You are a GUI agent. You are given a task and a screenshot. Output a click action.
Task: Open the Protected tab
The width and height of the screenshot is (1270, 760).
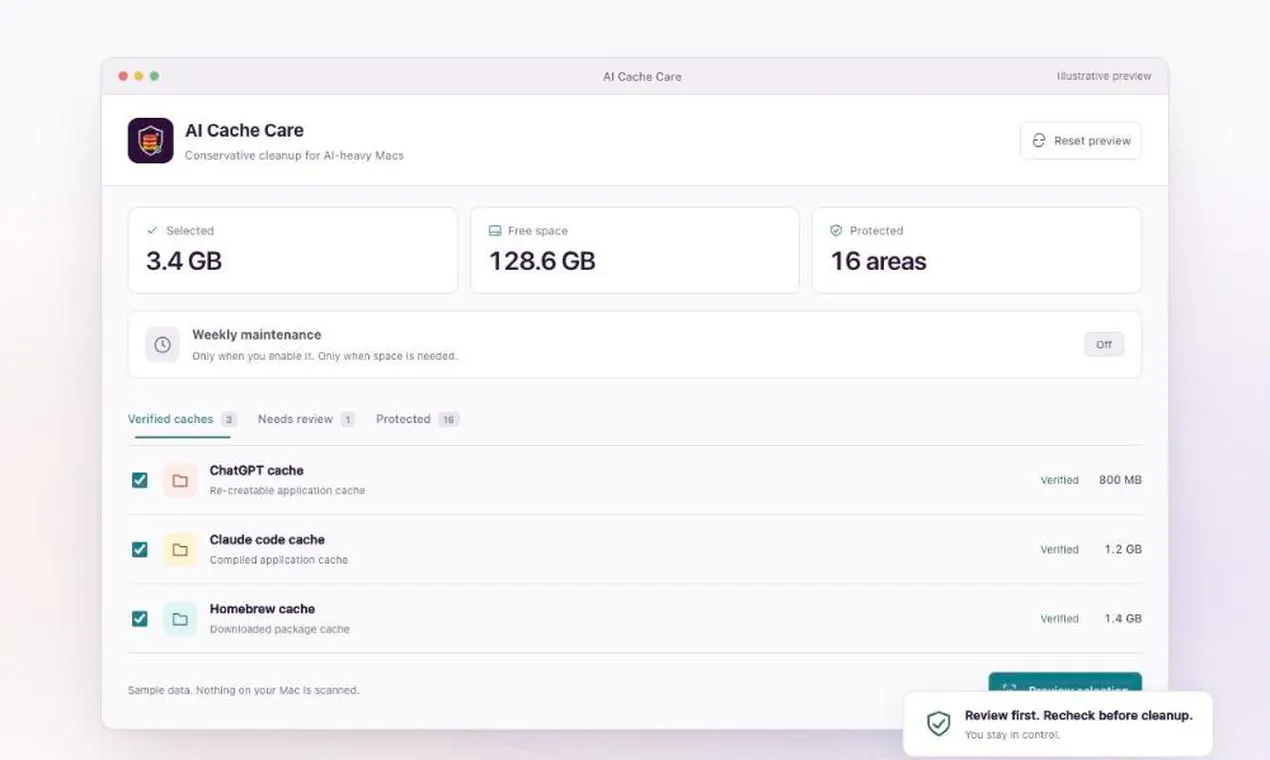(x=417, y=419)
